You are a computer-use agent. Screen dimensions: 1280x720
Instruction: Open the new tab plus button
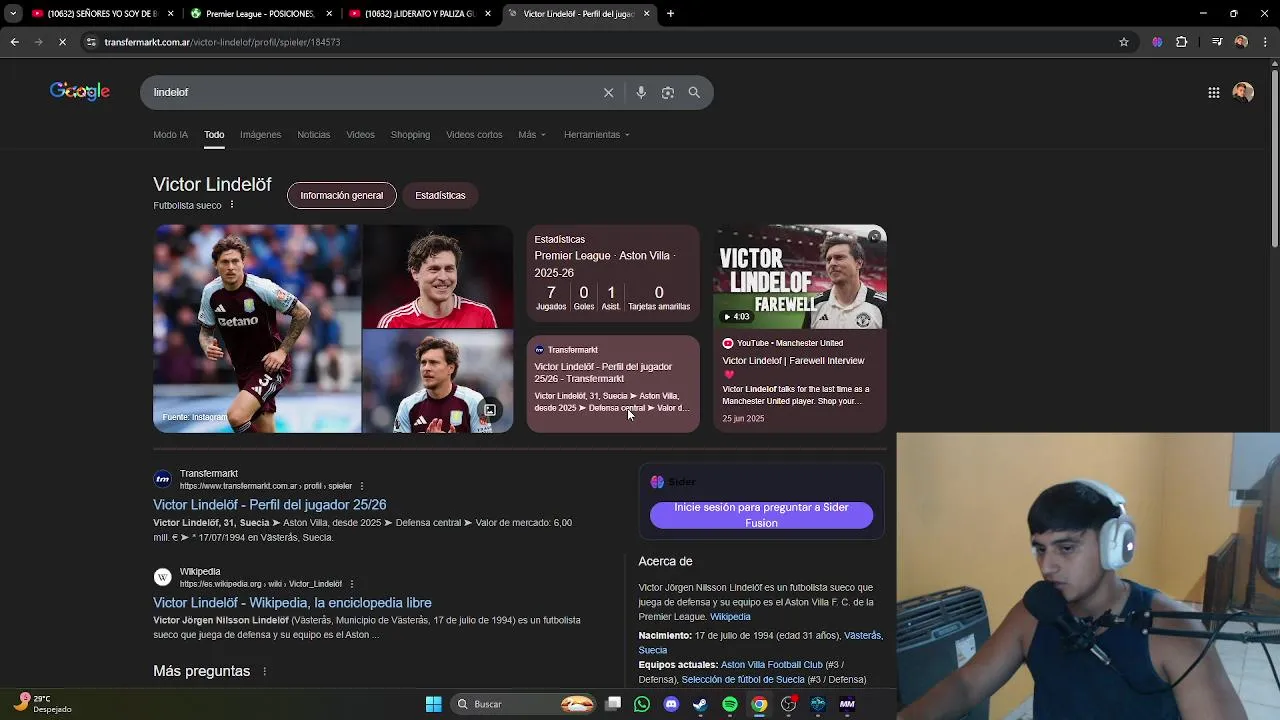coord(670,14)
